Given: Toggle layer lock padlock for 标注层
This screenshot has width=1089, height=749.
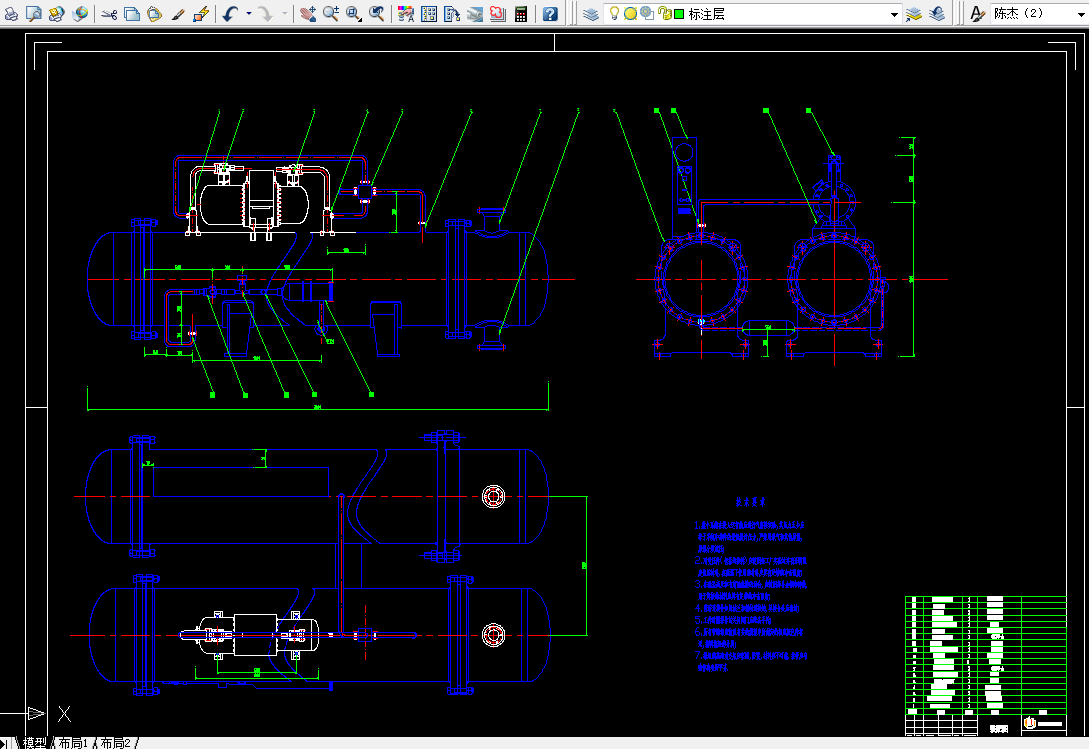Looking at the screenshot, I should pos(664,13).
